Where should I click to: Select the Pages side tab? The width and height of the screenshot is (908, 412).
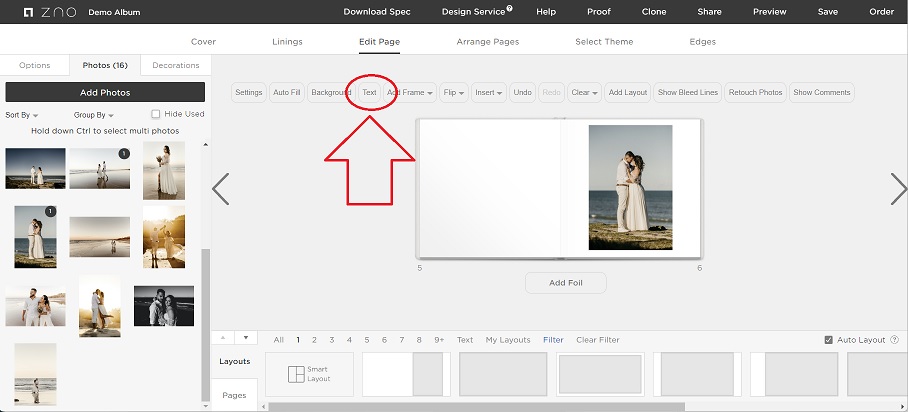(235, 395)
